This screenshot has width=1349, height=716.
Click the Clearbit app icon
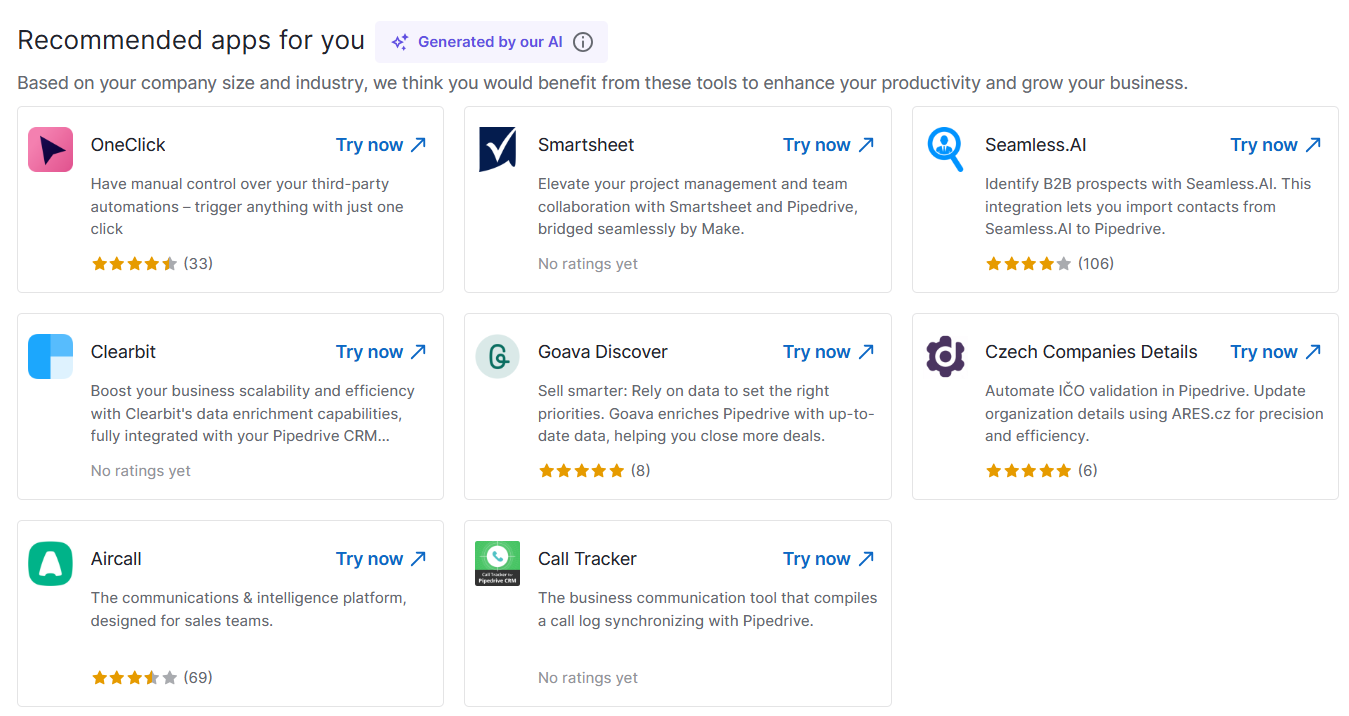point(50,355)
